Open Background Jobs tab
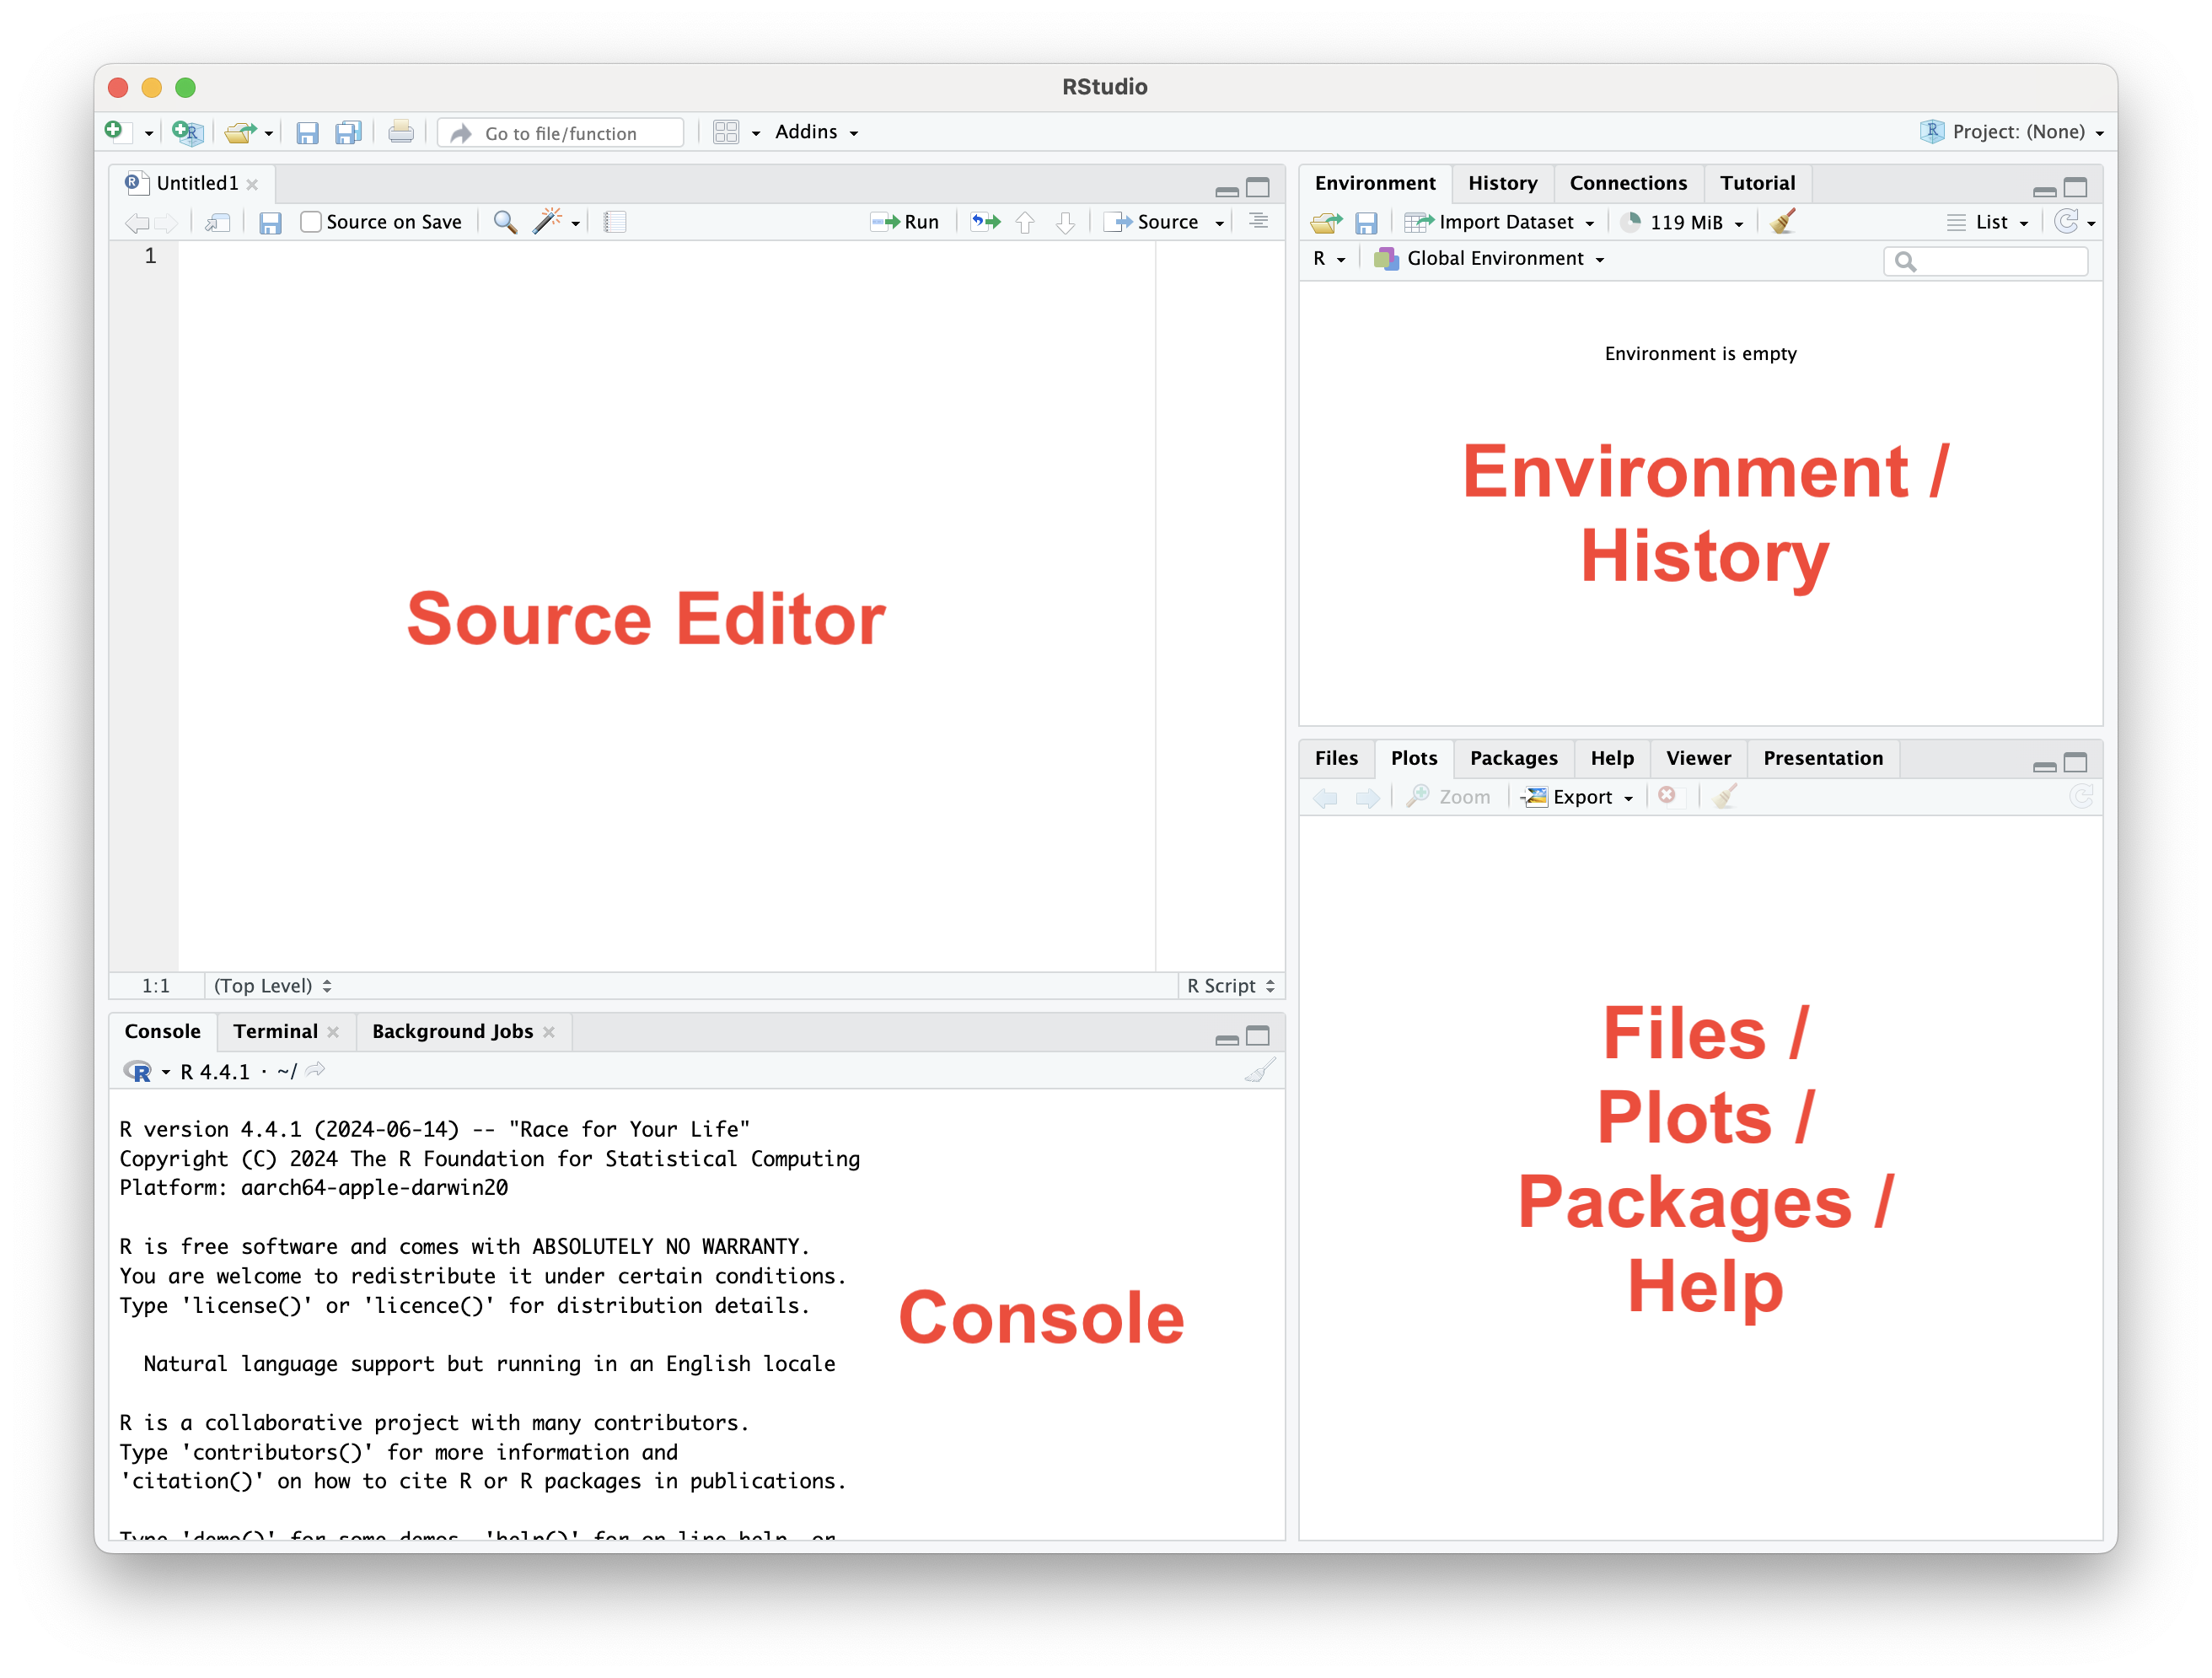This screenshot has width=2212, height=1678. click(x=452, y=1031)
